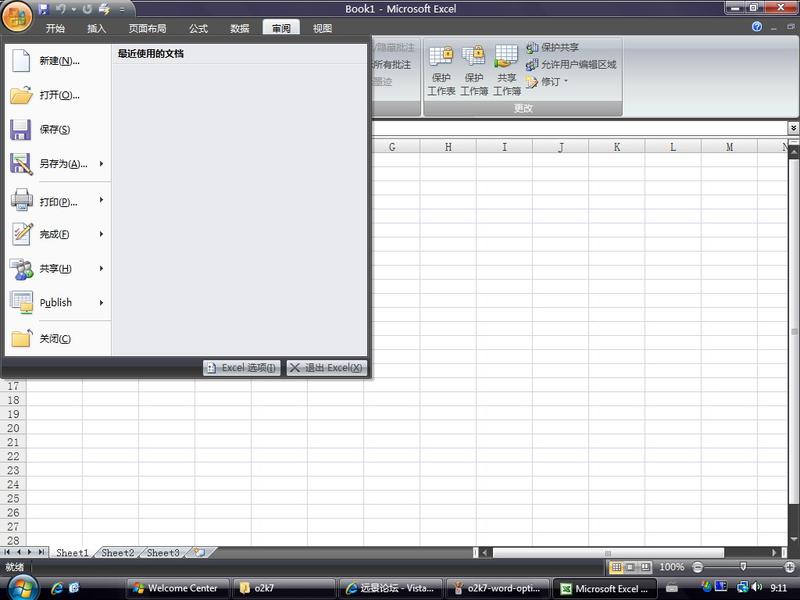Switch to Normal view status icon
This screenshot has height=600, width=800.
click(x=616, y=567)
